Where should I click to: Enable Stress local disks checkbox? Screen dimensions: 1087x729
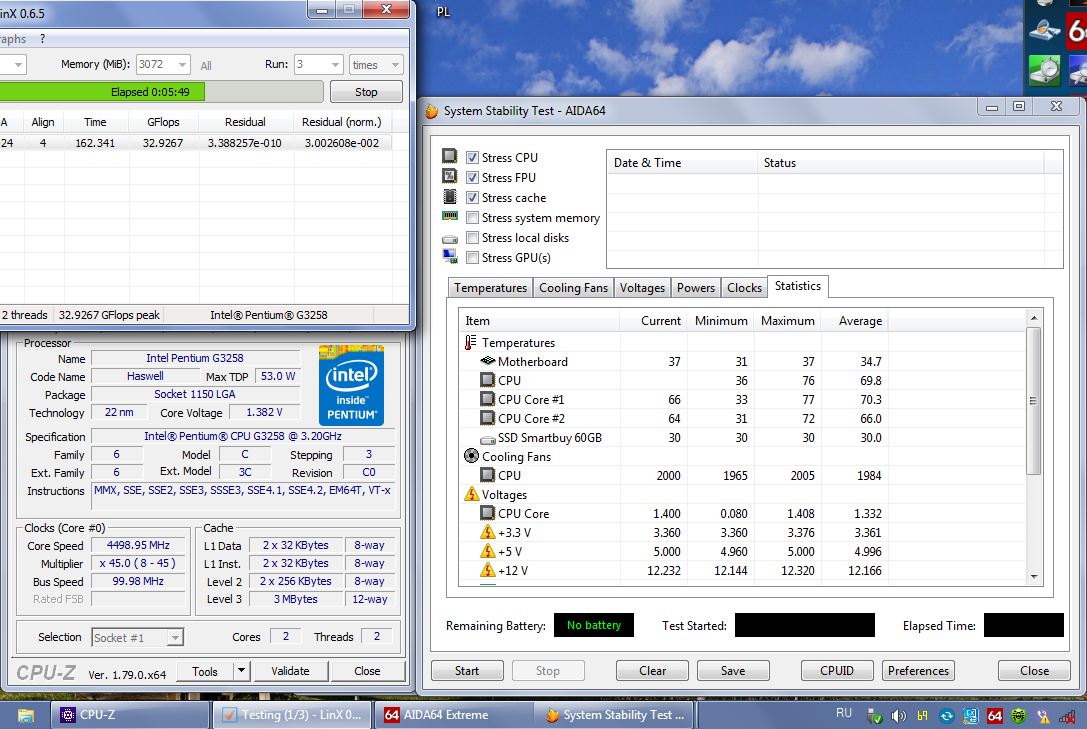(472, 238)
